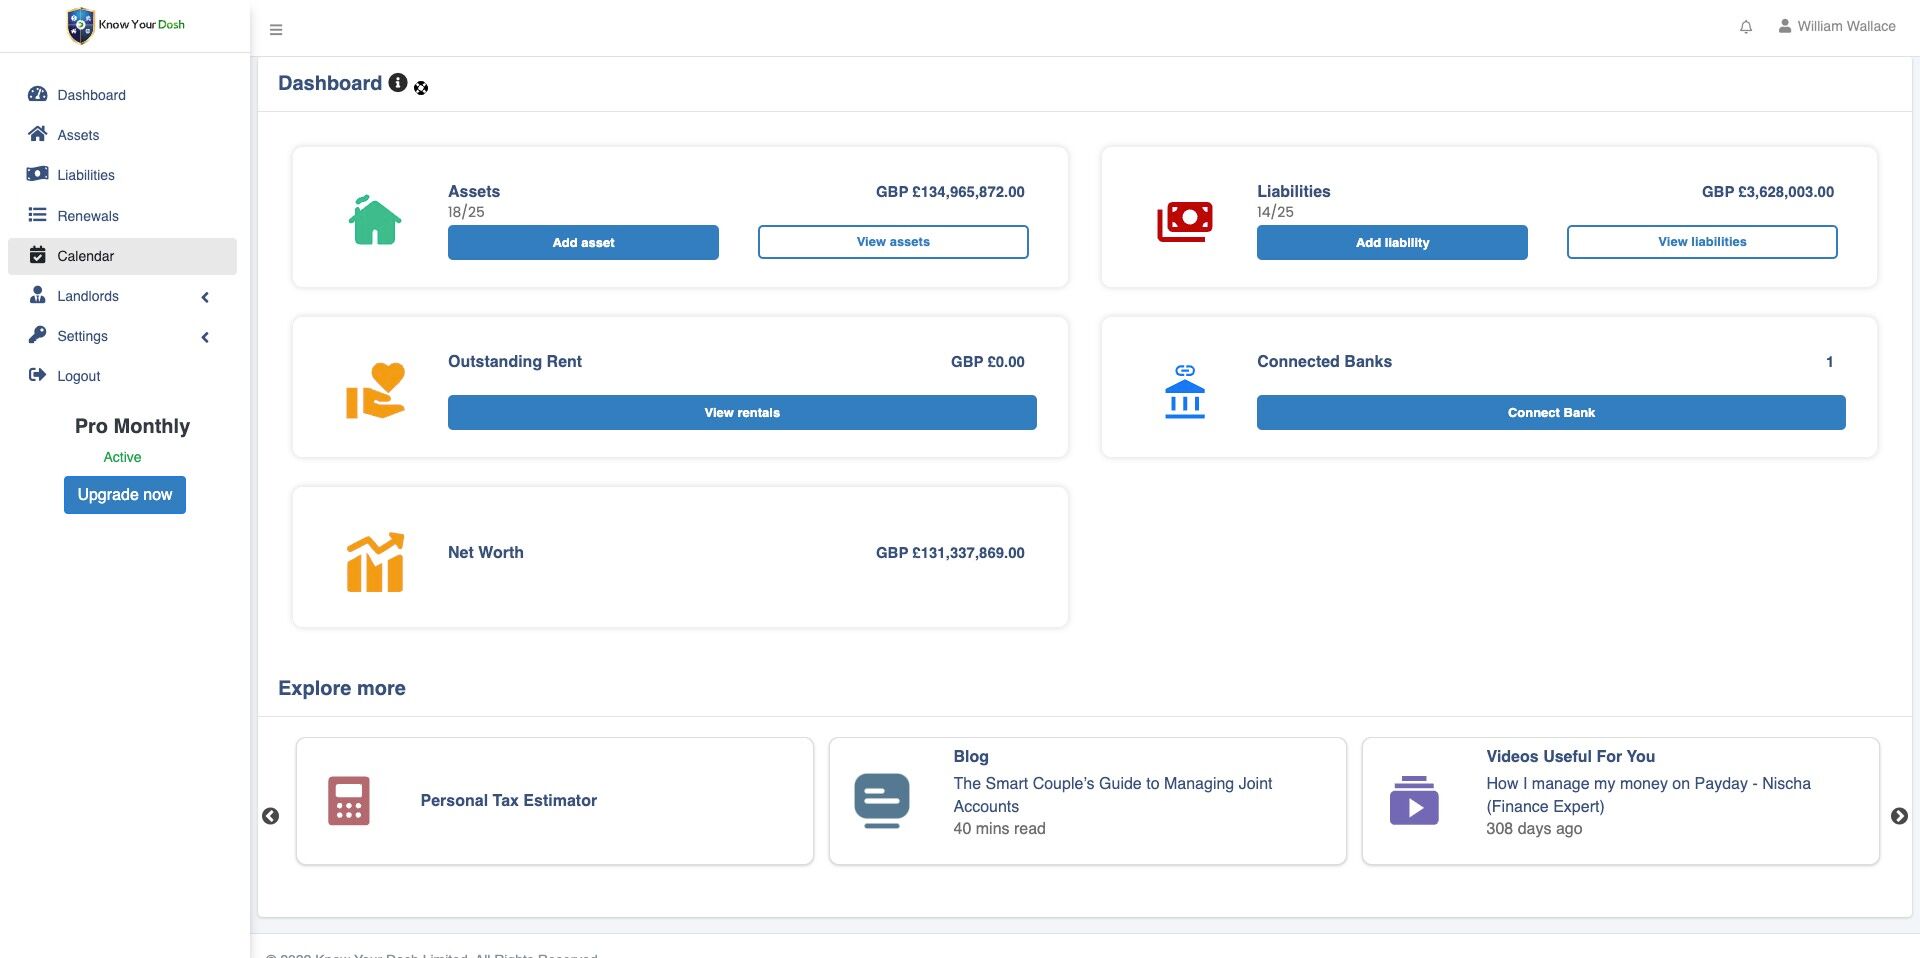
Task: Click the Dashboard info icon
Action: point(398,83)
